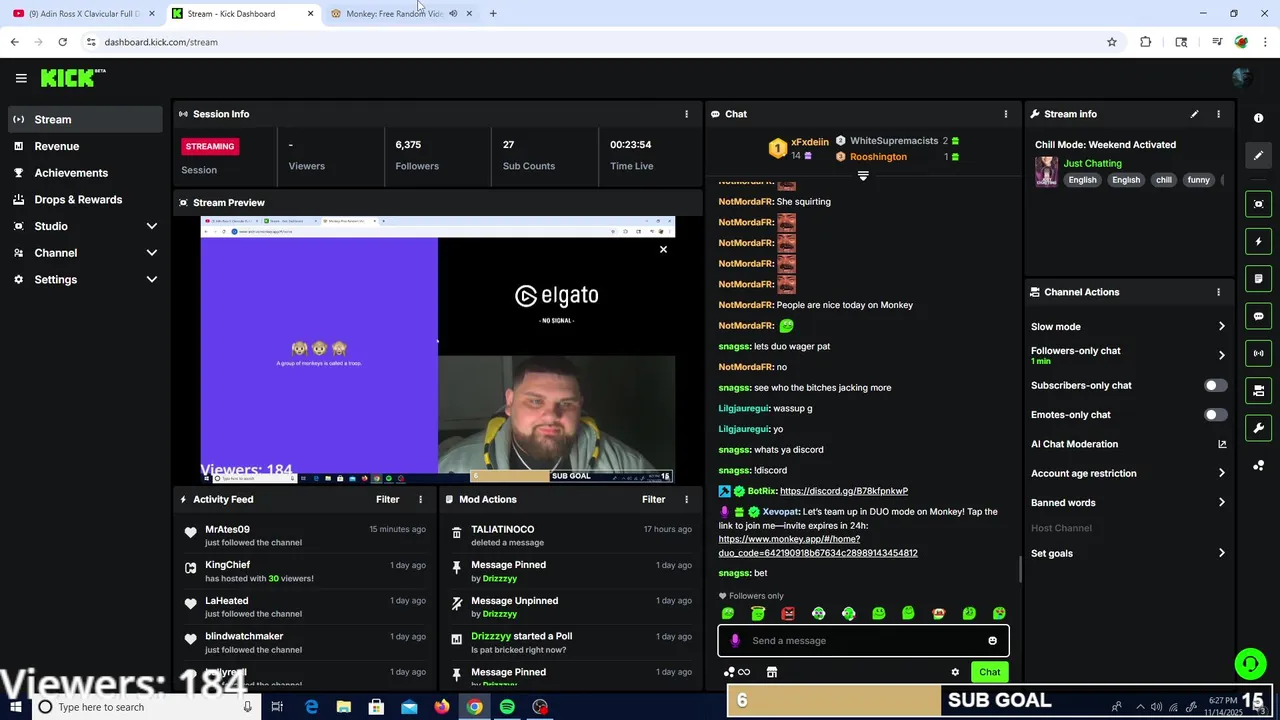The height and width of the screenshot is (720, 1280).
Task: Open the hamburger menu beside Kick logo
Action: (21, 78)
